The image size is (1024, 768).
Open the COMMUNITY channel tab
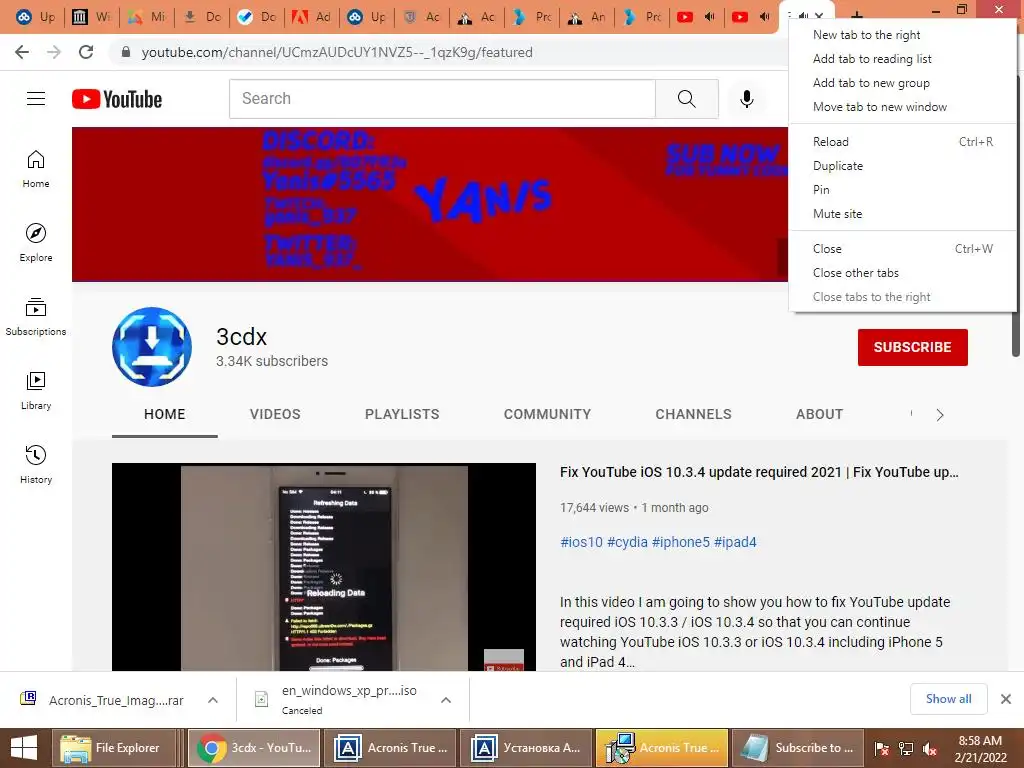pos(547,414)
